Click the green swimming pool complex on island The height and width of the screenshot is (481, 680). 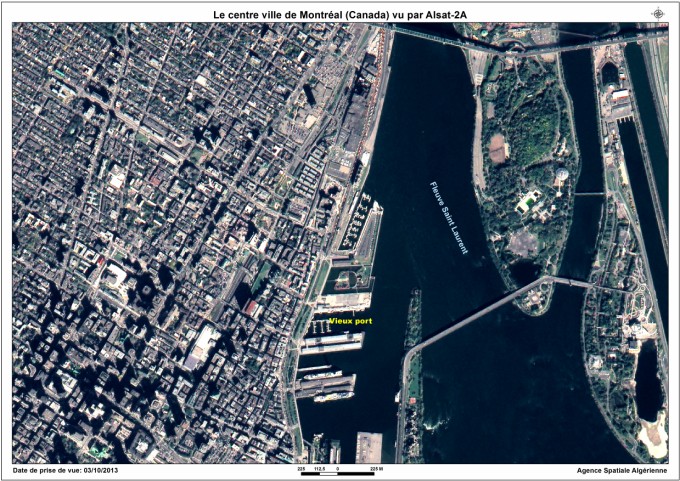point(528,201)
